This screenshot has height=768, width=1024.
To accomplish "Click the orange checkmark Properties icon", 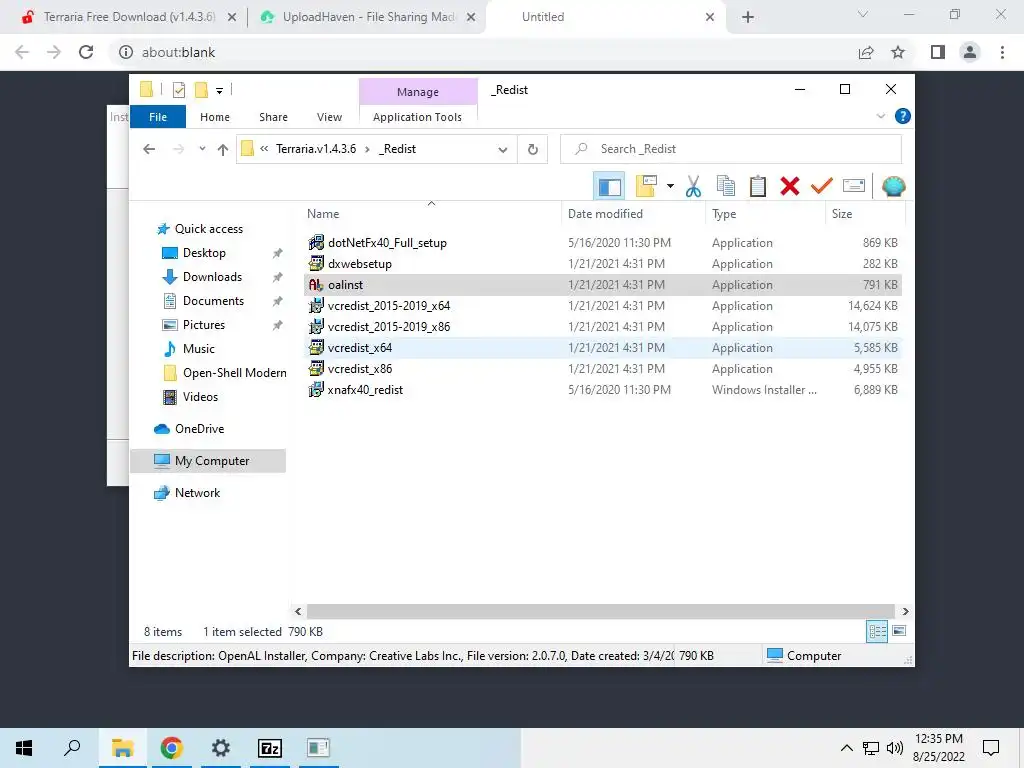I will coord(822,186).
